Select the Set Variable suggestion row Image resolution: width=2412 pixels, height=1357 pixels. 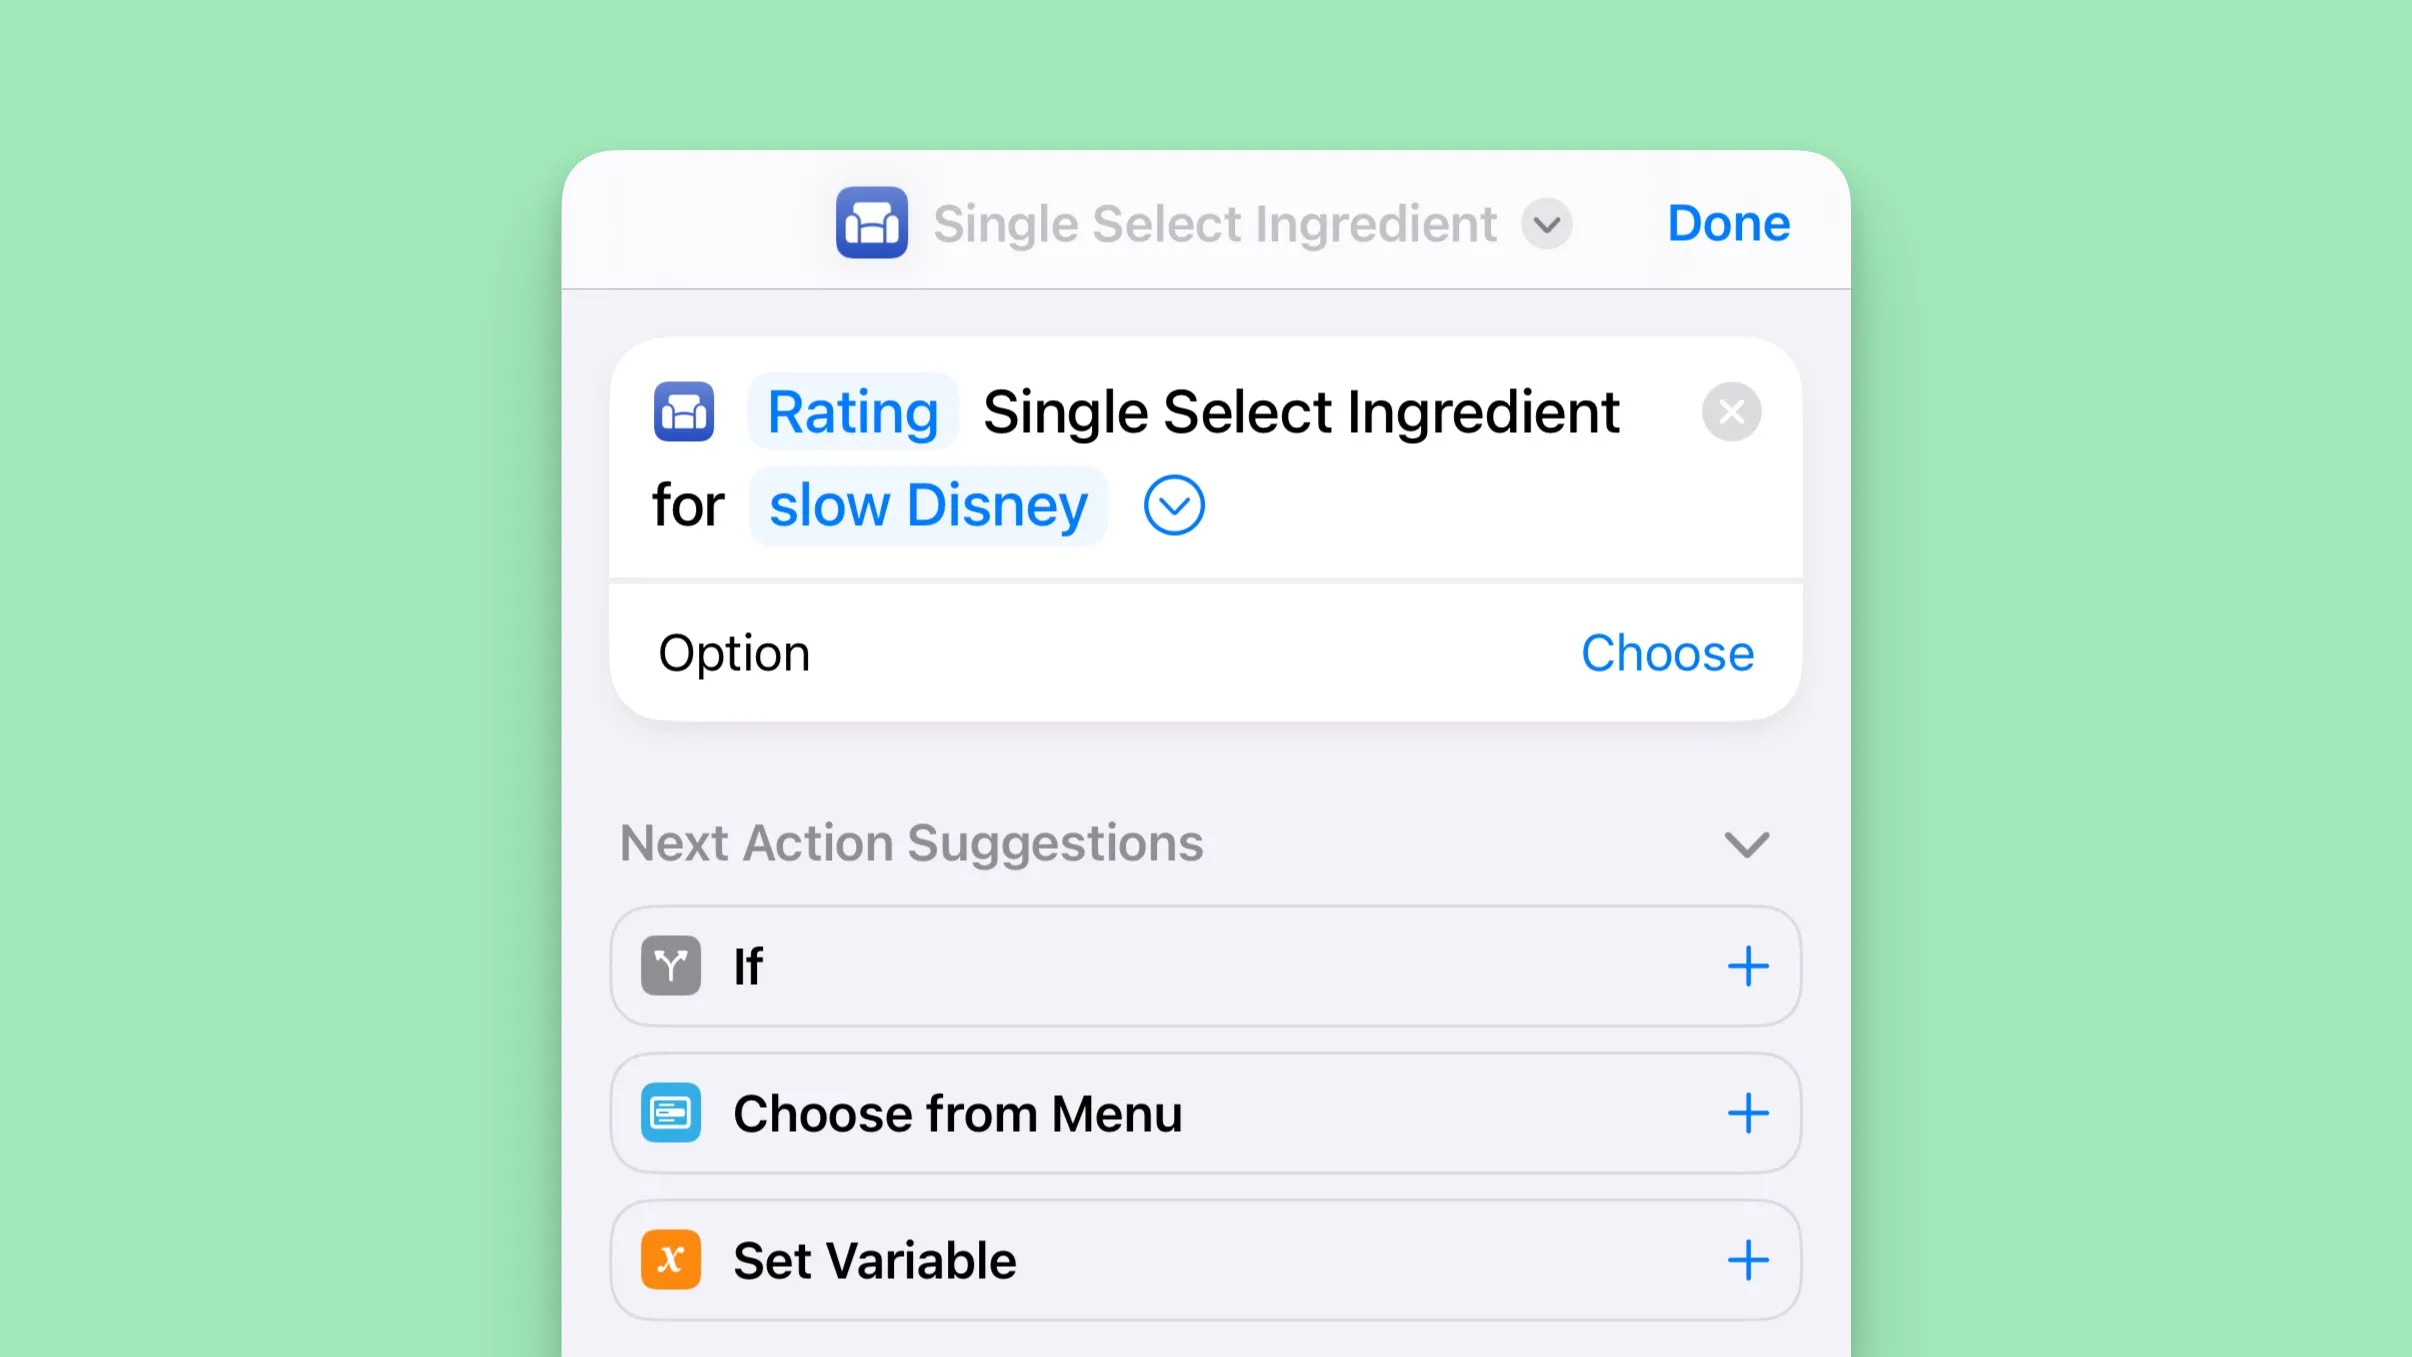(1300, 1260)
